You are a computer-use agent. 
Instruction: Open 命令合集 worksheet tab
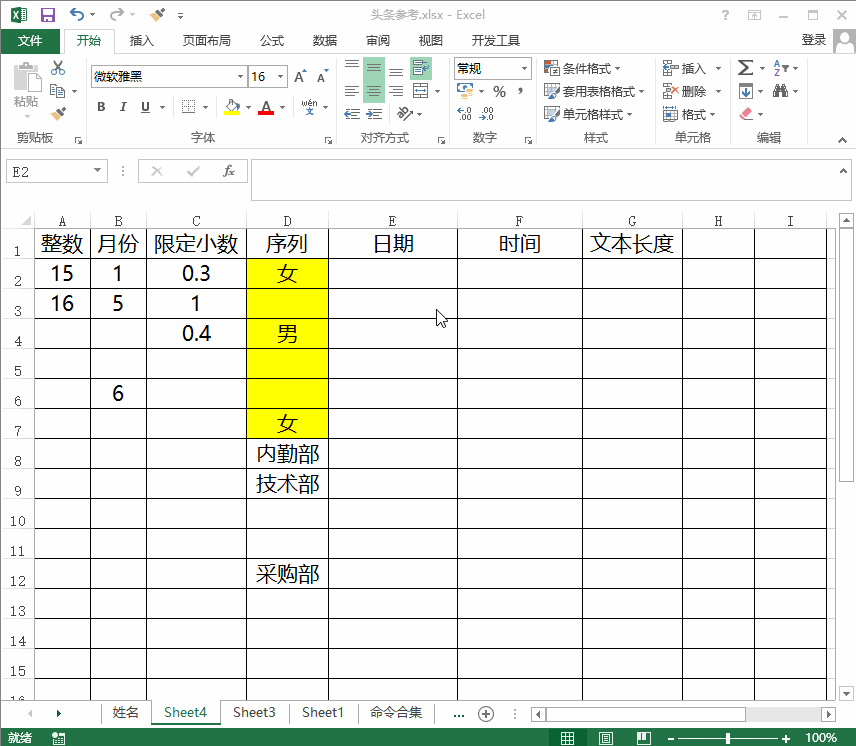[x=396, y=712]
